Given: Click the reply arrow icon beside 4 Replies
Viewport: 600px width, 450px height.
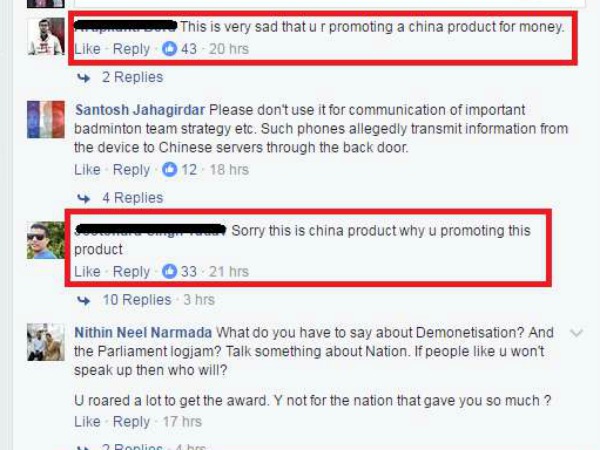Looking at the screenshot, I should tap(84, 198).
